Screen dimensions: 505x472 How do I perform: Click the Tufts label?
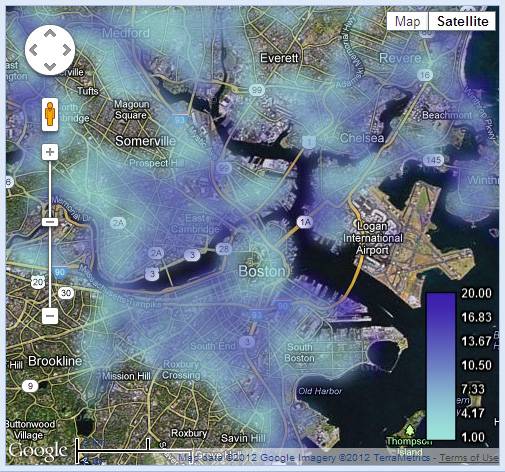coord(88,91)
